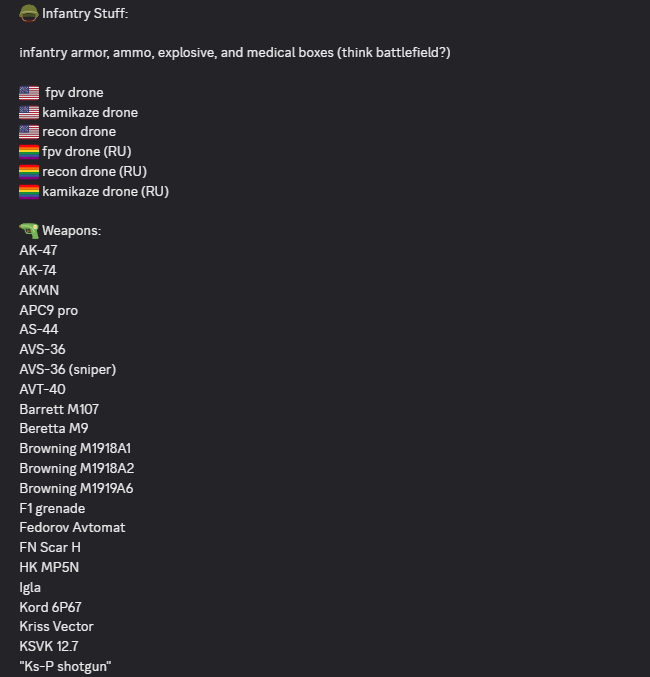650x677 pixels.
Task: Click the APC9 pro entry
Action: 48,310
